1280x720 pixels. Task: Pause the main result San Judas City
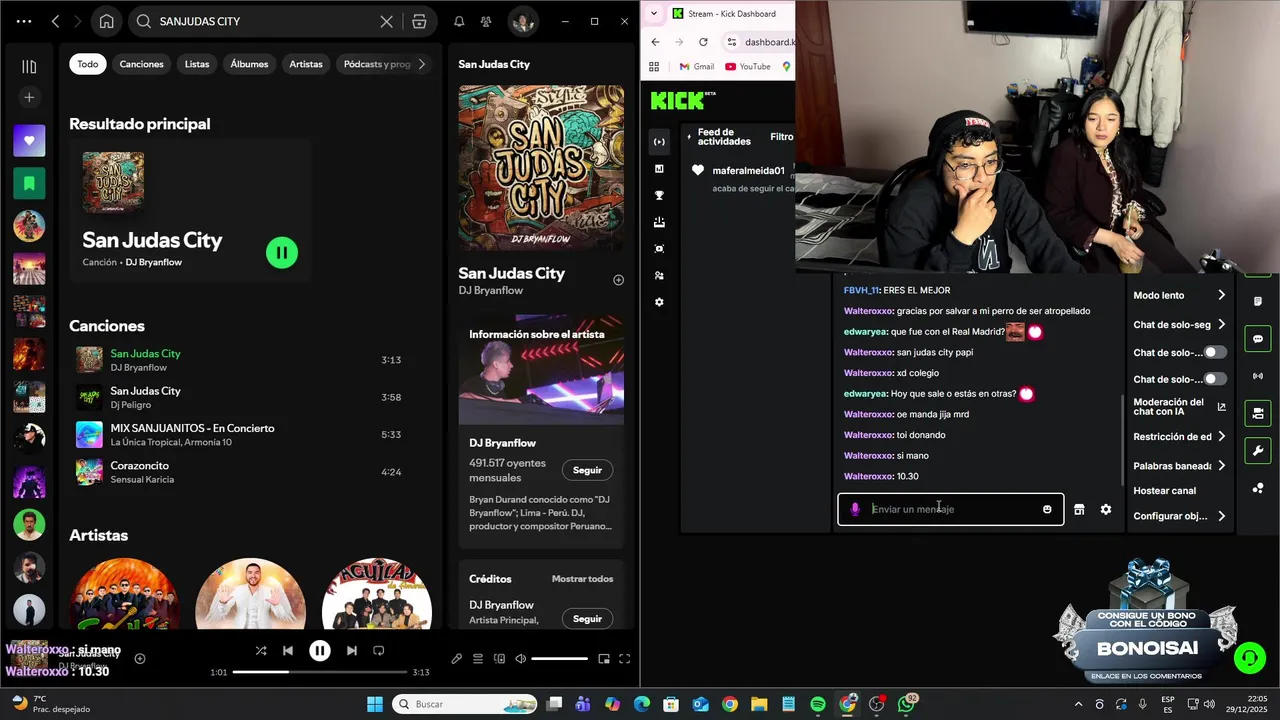click(282, 252)
